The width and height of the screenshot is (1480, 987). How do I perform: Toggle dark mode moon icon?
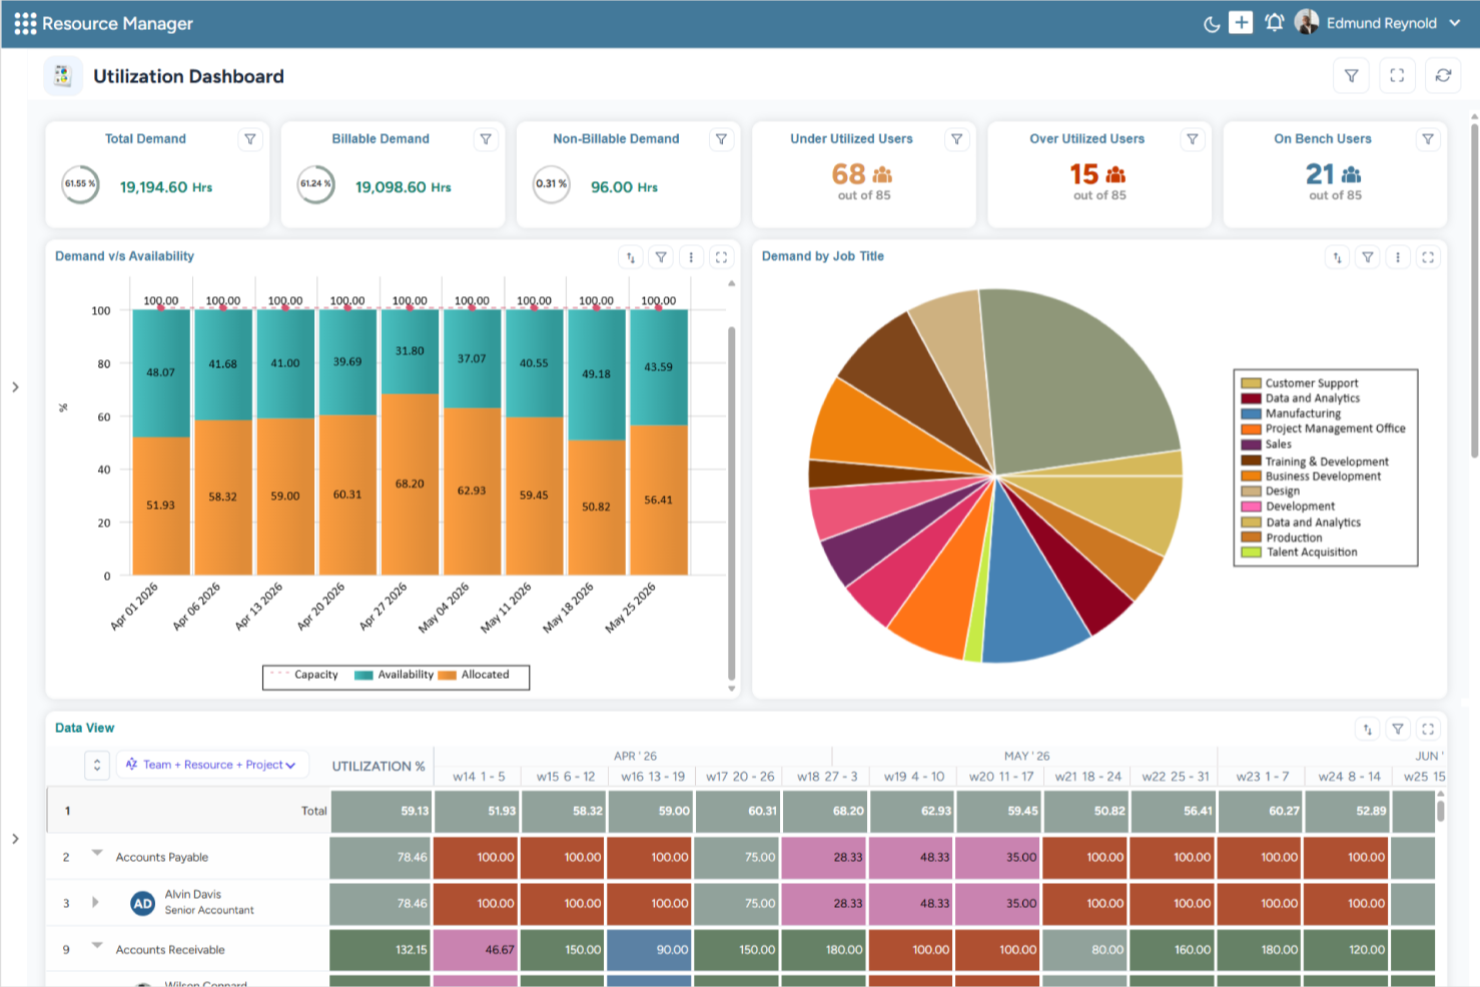(x=1211, y=24)
